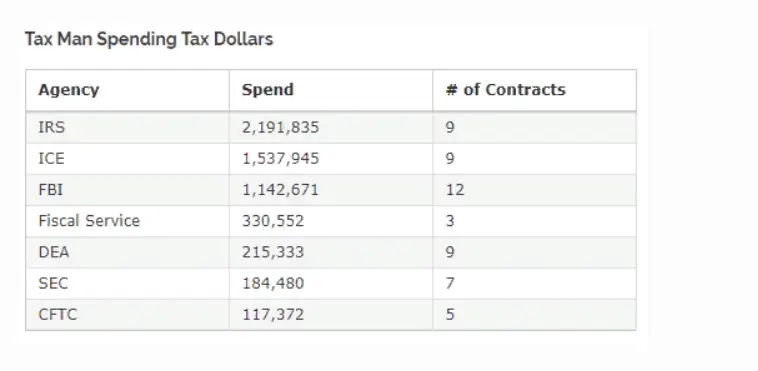Click the 1,142,671 spend value

coord(280,190)
